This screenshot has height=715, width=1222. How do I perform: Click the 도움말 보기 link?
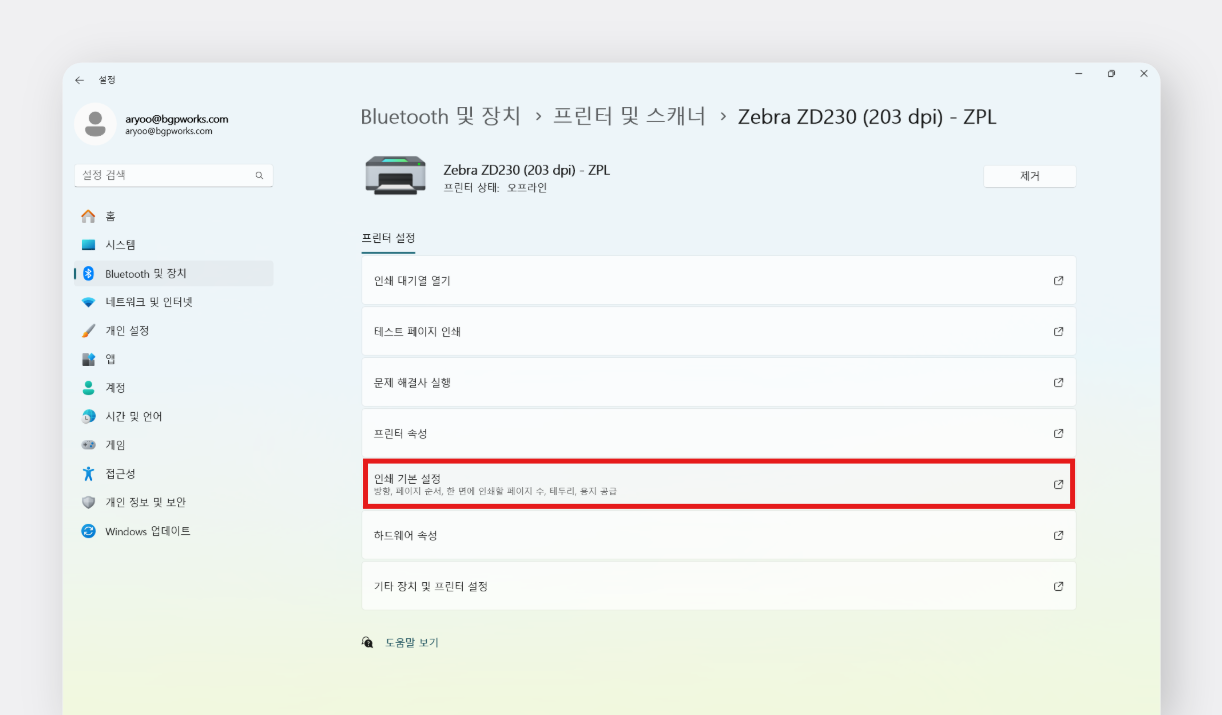coord(411,643)
